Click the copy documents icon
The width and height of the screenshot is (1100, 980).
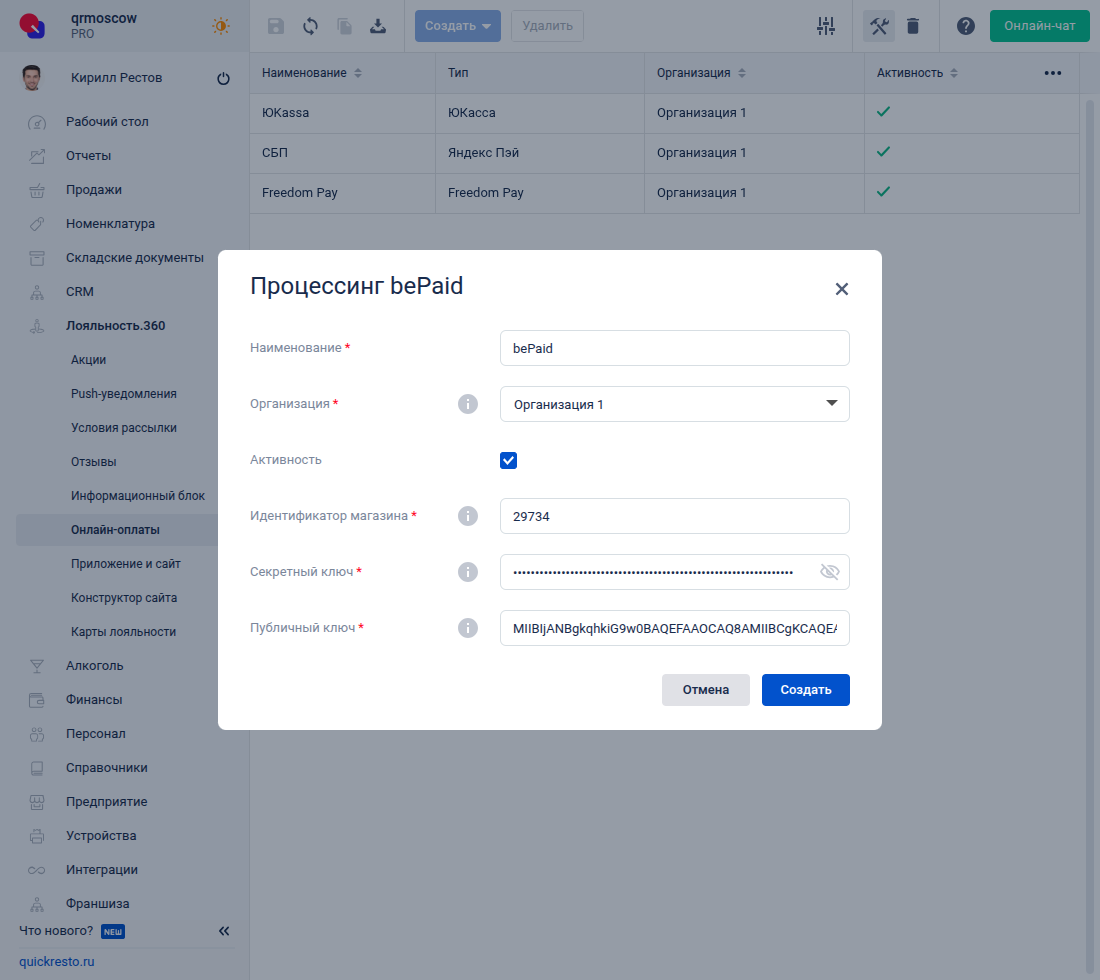coord(344,26)
